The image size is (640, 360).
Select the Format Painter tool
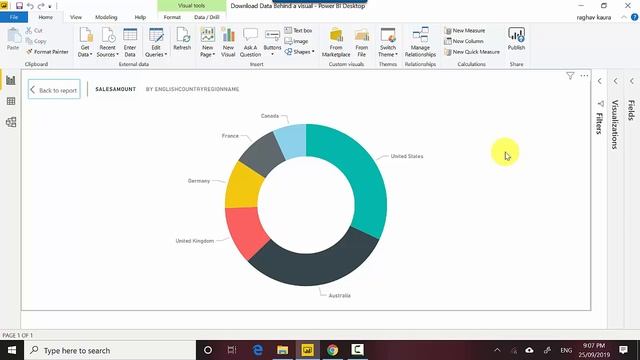(x=47, y=52)
